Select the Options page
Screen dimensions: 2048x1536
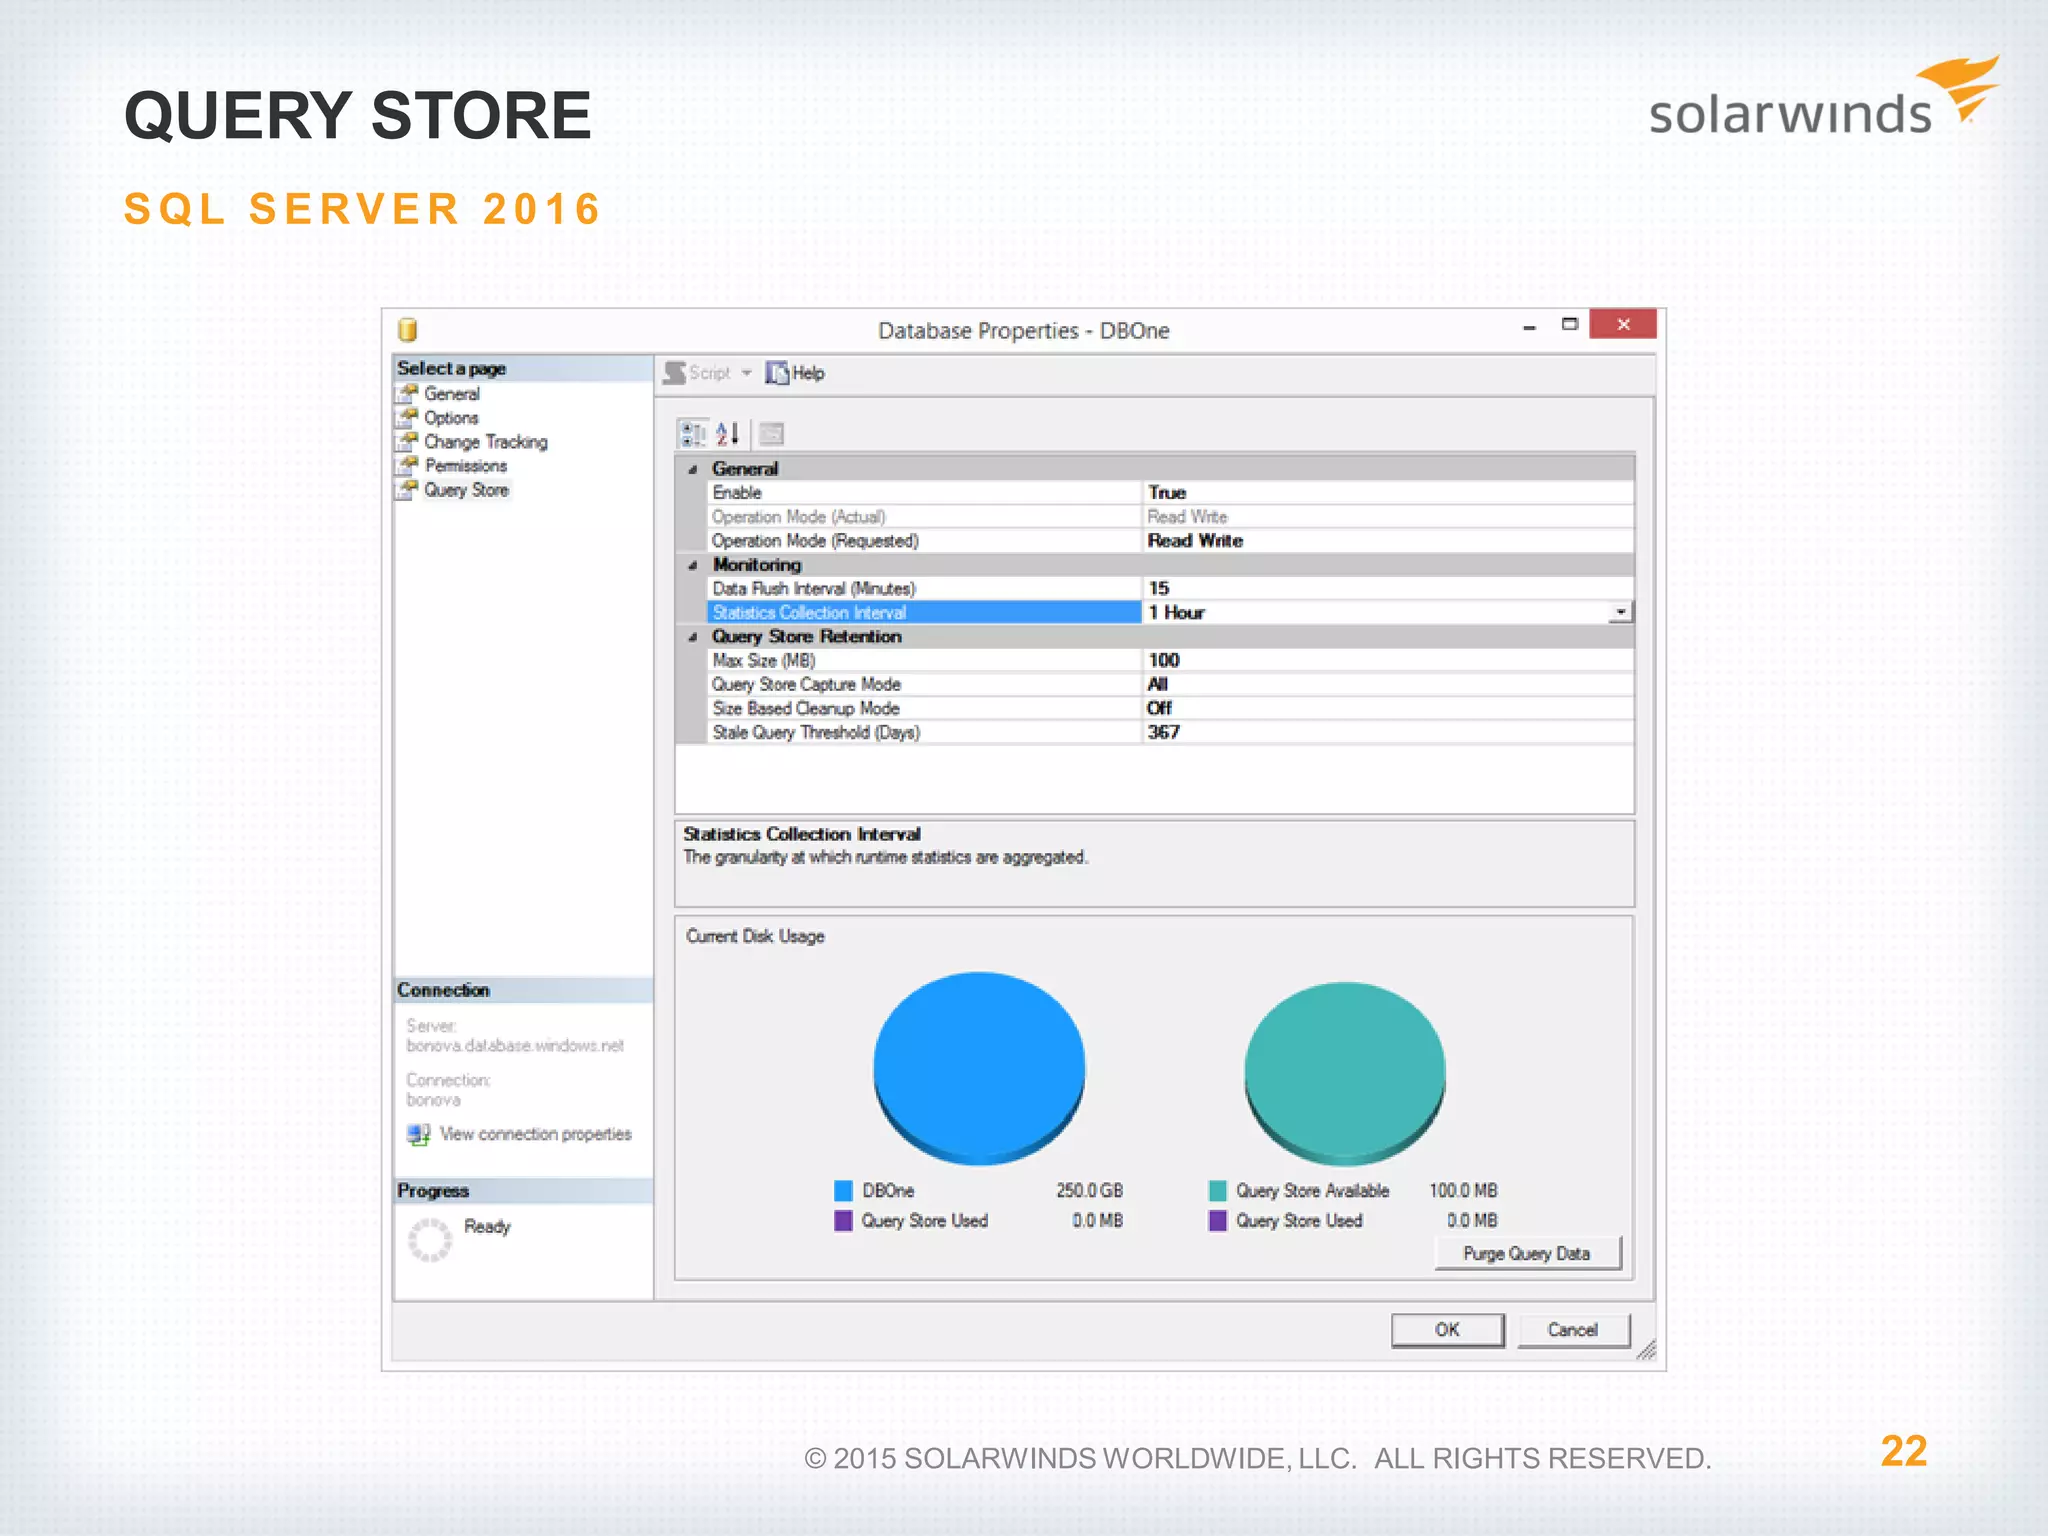coord(451,418)
